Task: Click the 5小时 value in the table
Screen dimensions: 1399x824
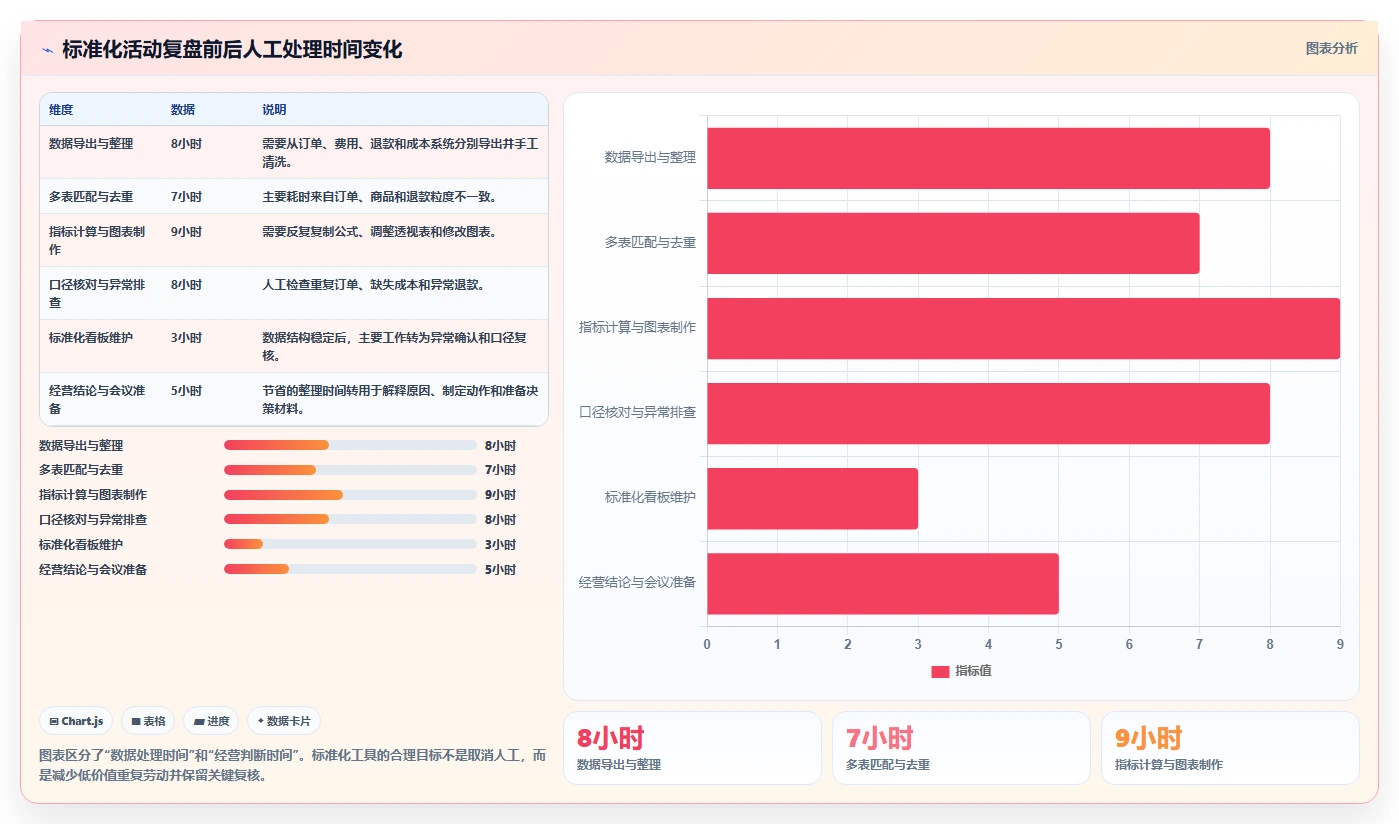Action: coord(186,391)
